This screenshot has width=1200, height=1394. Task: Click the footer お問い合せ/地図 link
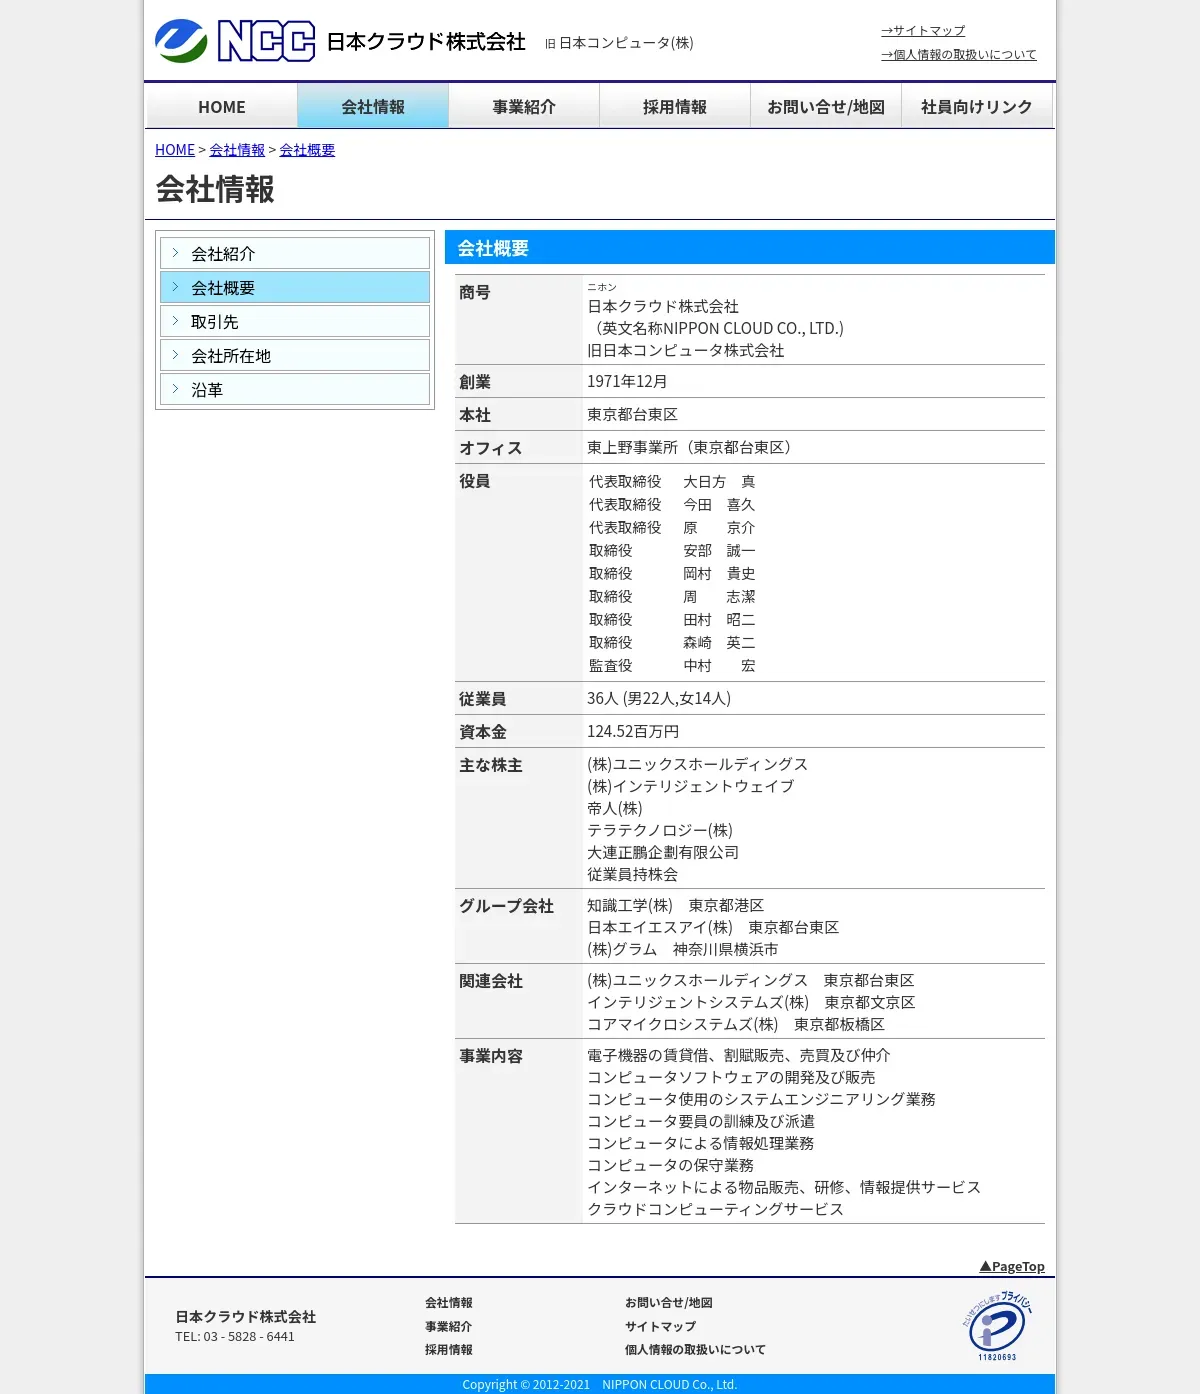pos(669,1303)
